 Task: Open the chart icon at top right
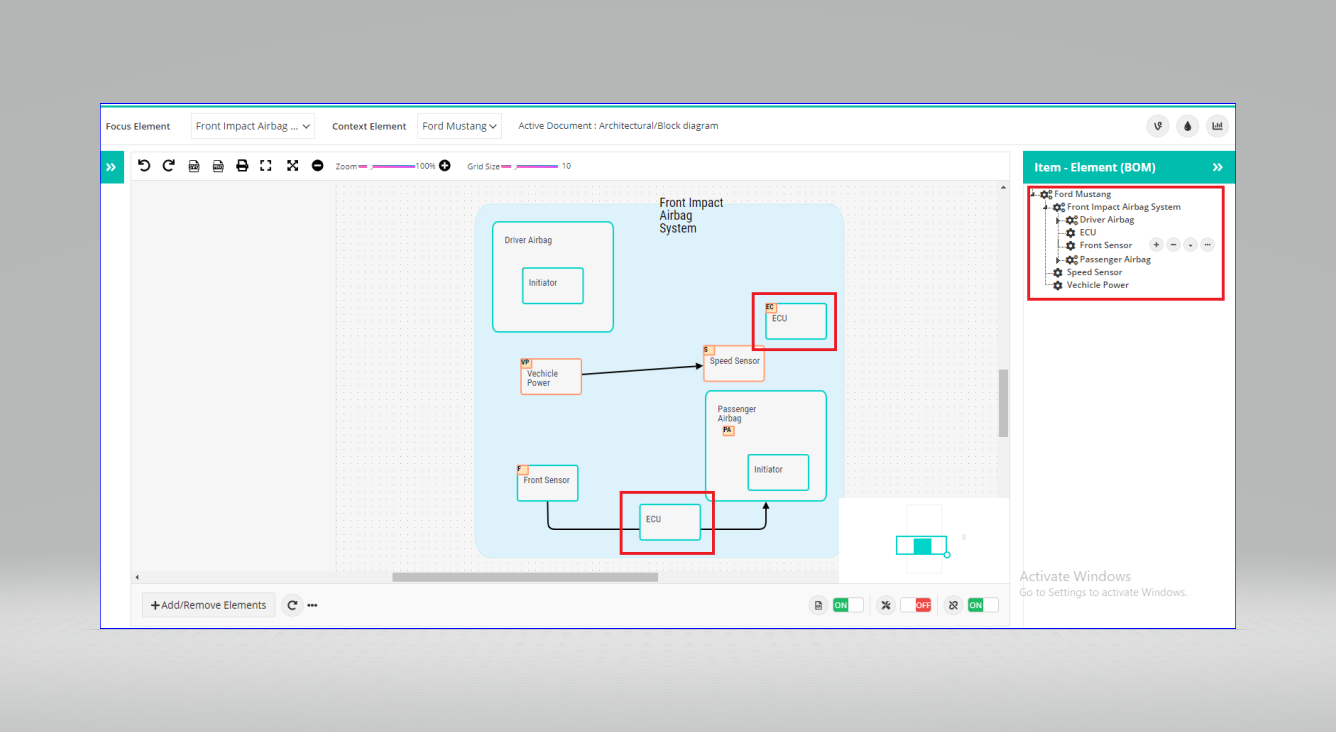pyautogui.click(x=1217, y=126)
